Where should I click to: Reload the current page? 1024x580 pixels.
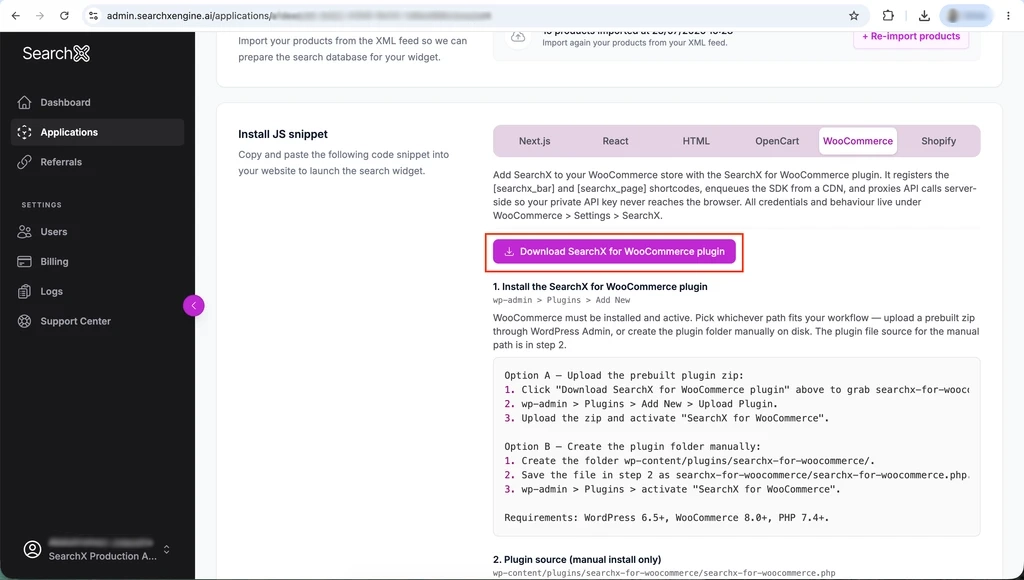pyautogui.click(x=64, y=16)
